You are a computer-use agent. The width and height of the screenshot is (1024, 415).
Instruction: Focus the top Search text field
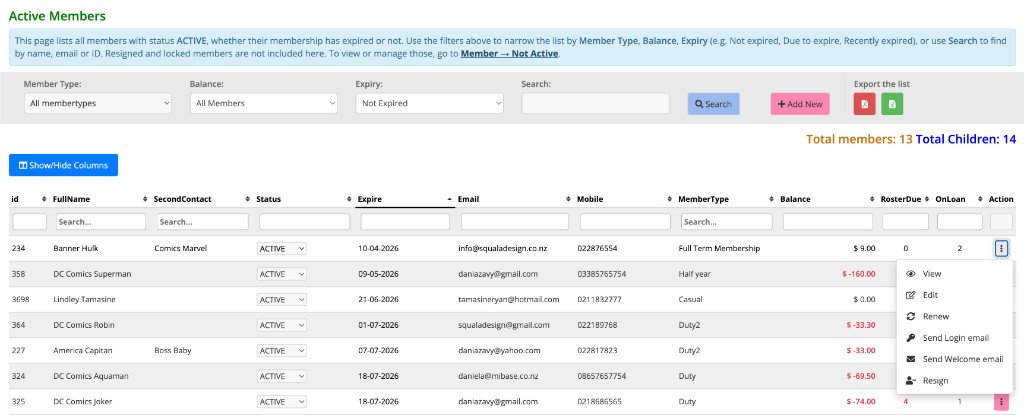tap(596, 103)
